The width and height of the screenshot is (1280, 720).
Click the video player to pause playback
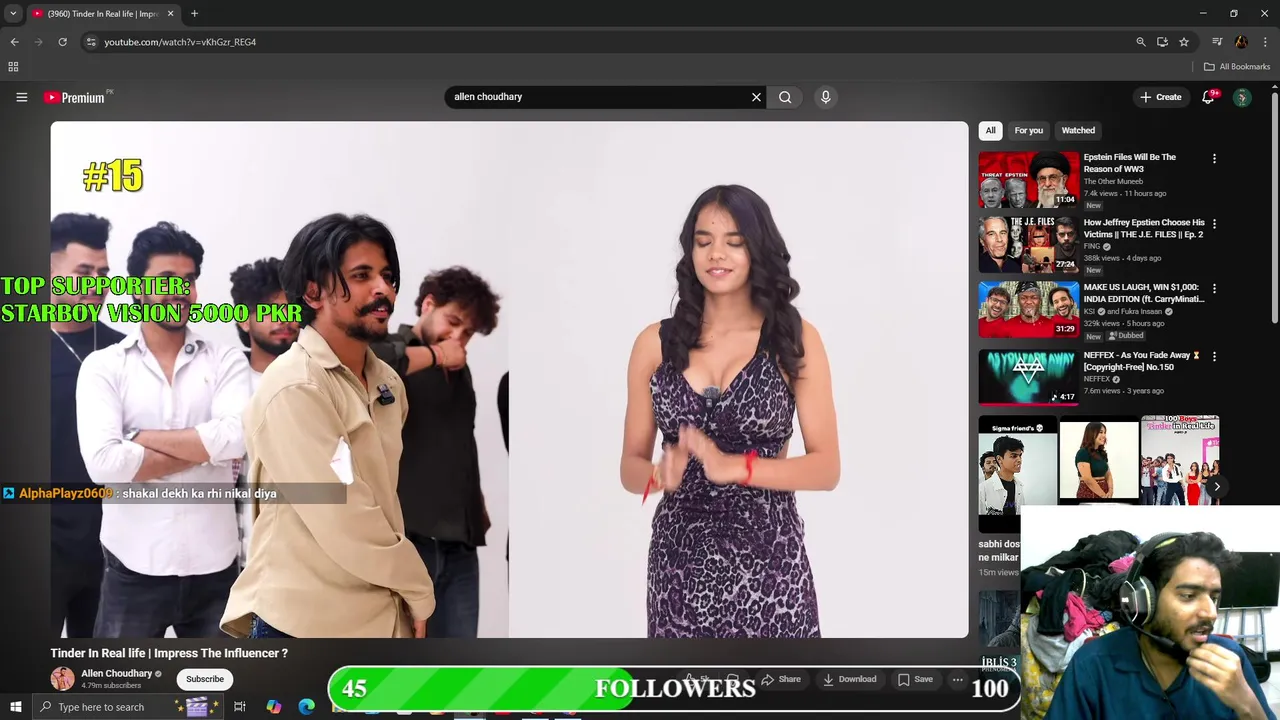(509, 379)
